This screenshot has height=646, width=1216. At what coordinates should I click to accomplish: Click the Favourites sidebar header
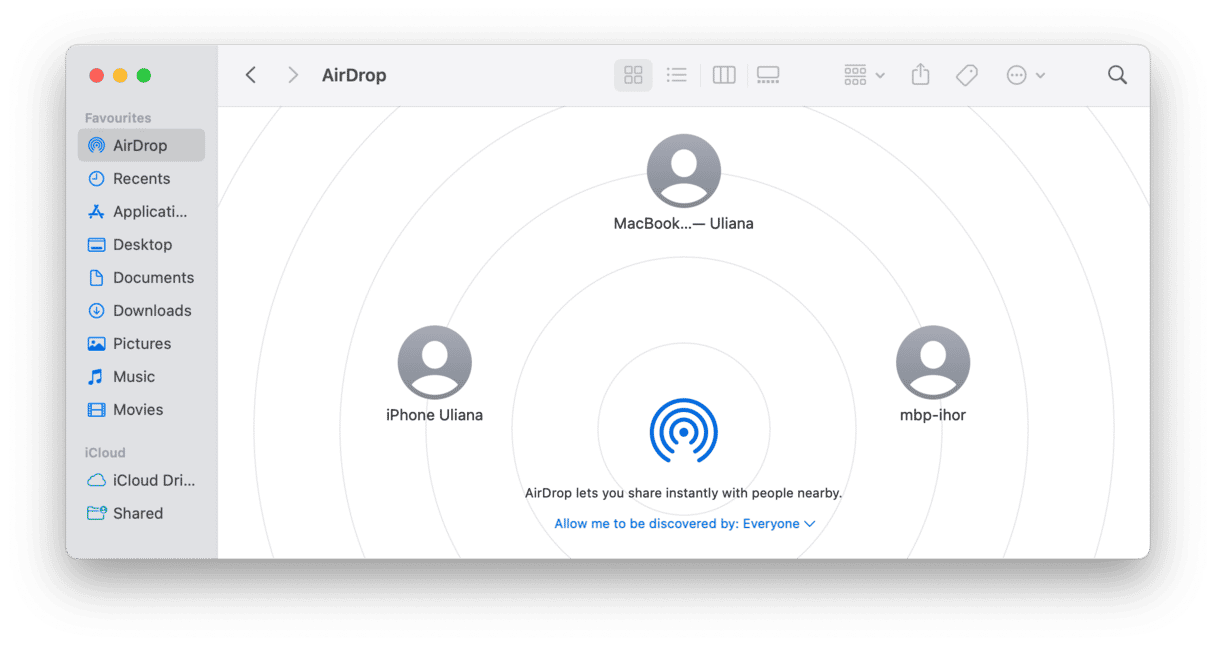coord(118,118)
